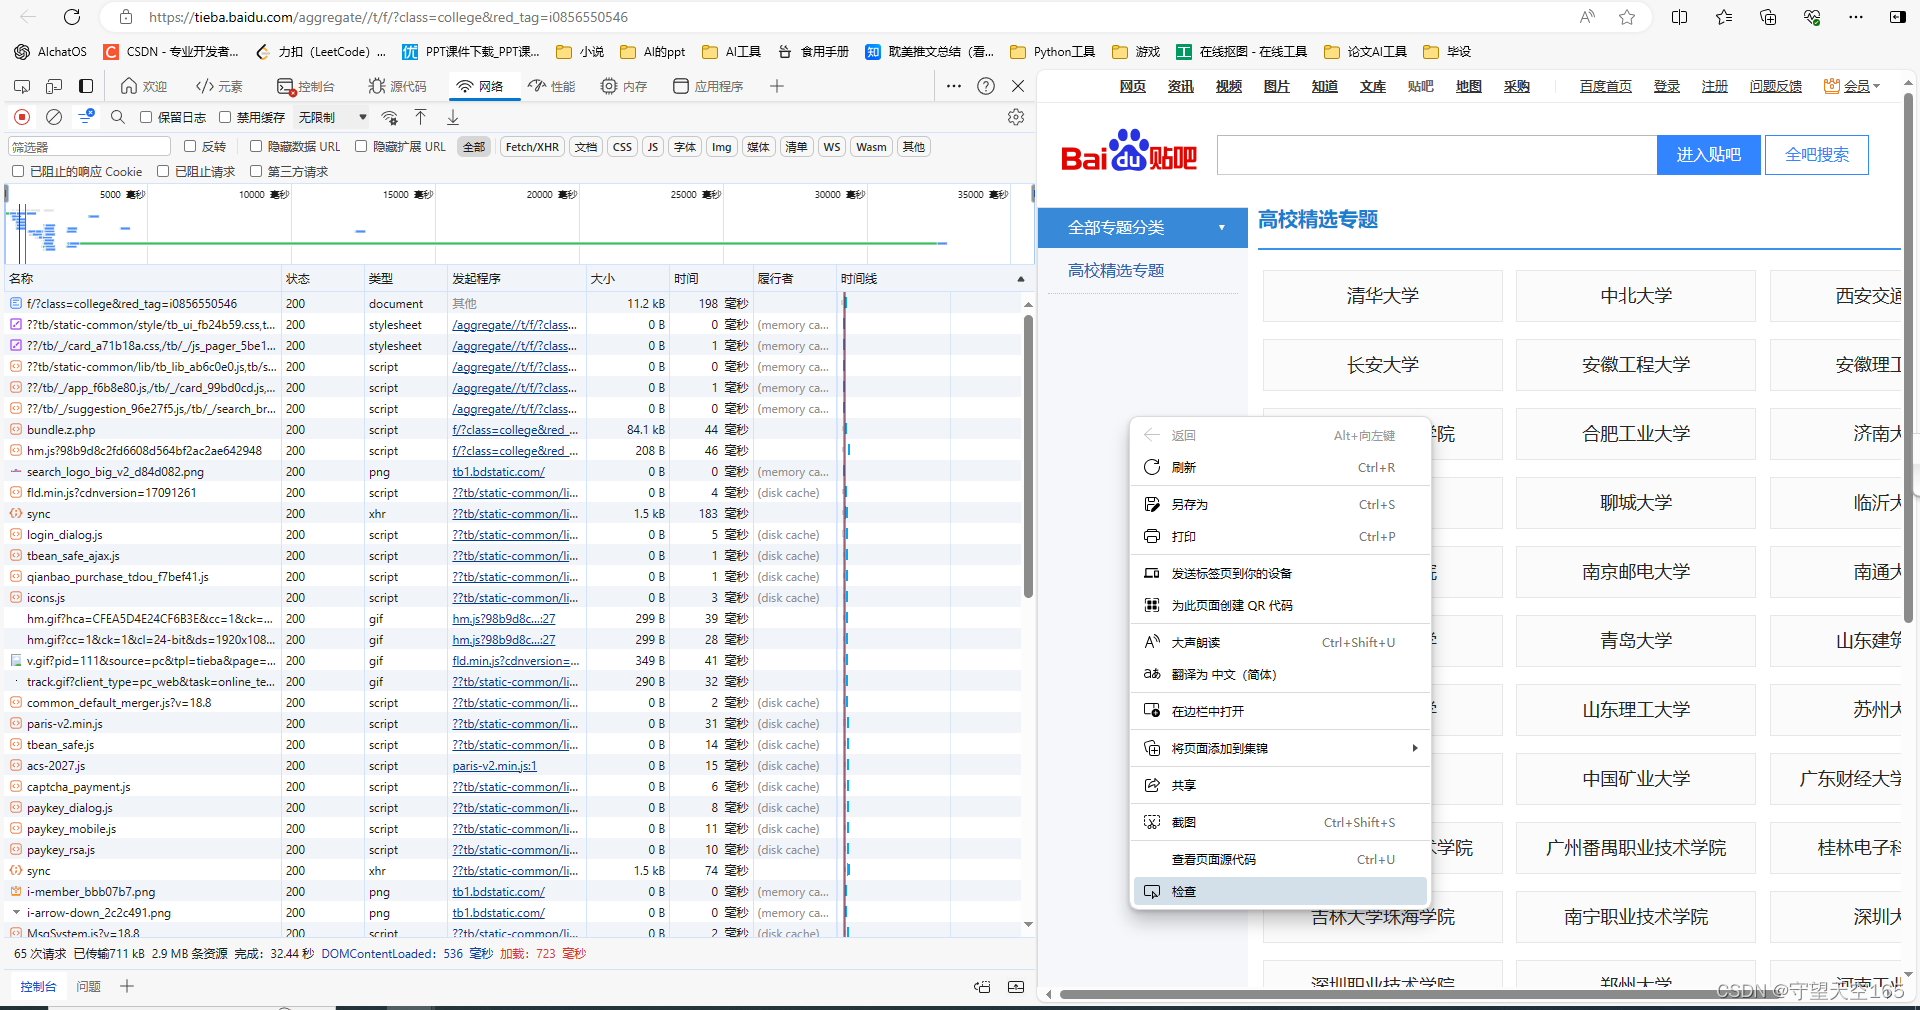Image resolution: width=1920 pixels, height=1010 pixels.
Task: Click the timeline column sort arrow
Action: click(x=1021, y=279)
